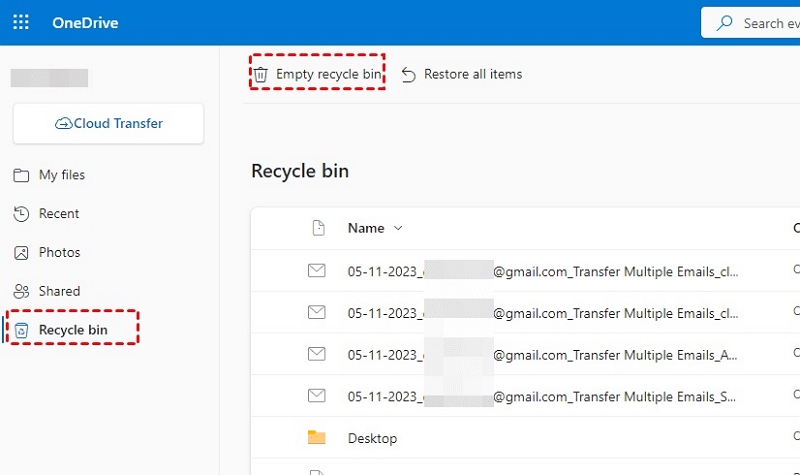The width and height of the screenshot is (800, 475).
Task: Open Cloud Transfer button
Action: point(108,123)
